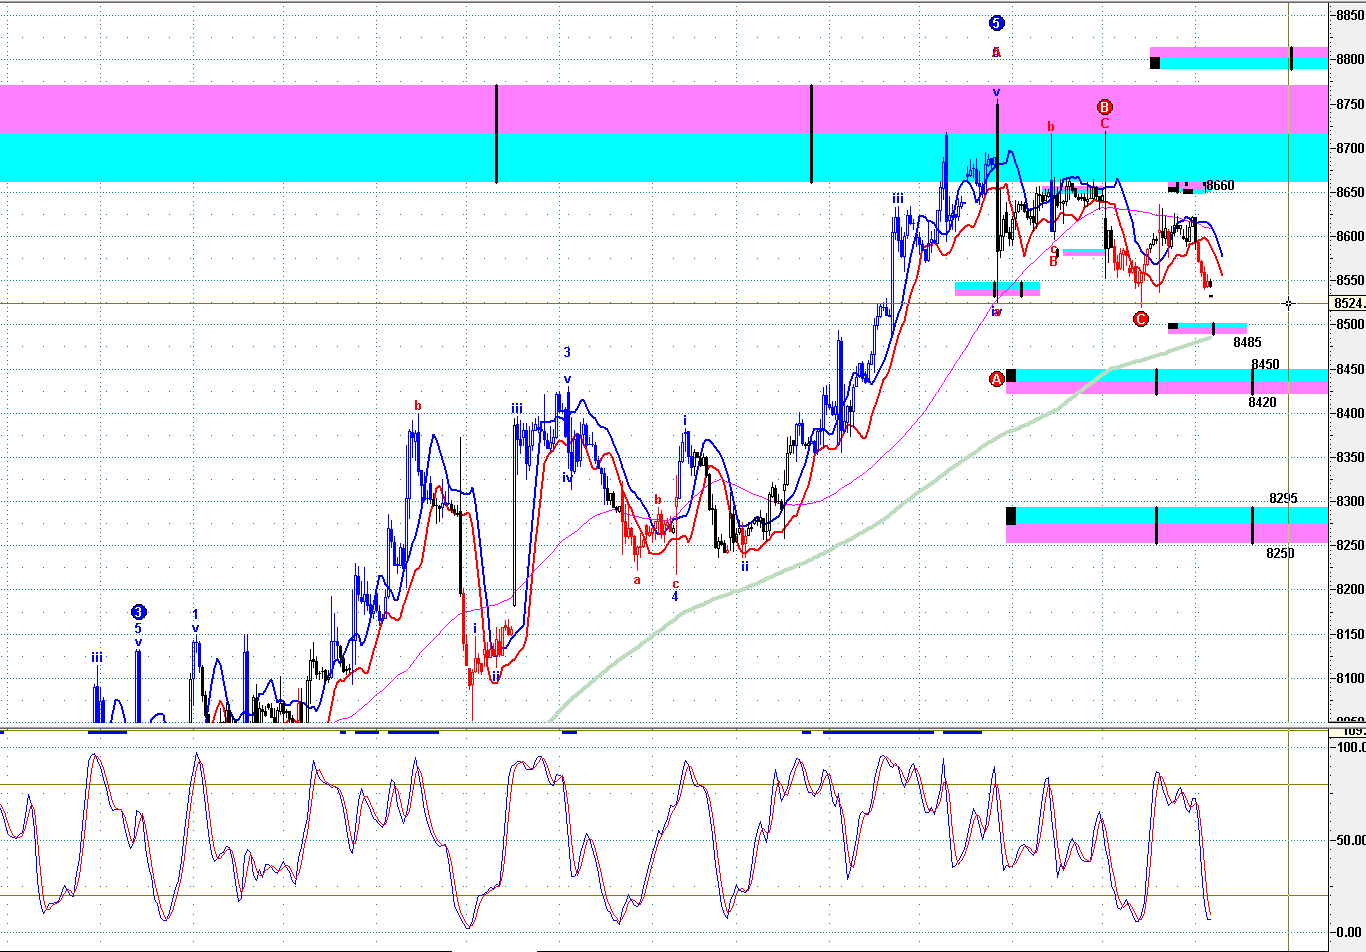Select the circled red B wave marker
The width and height of the screenshot is (1366, 952).
click(1105, 107)
